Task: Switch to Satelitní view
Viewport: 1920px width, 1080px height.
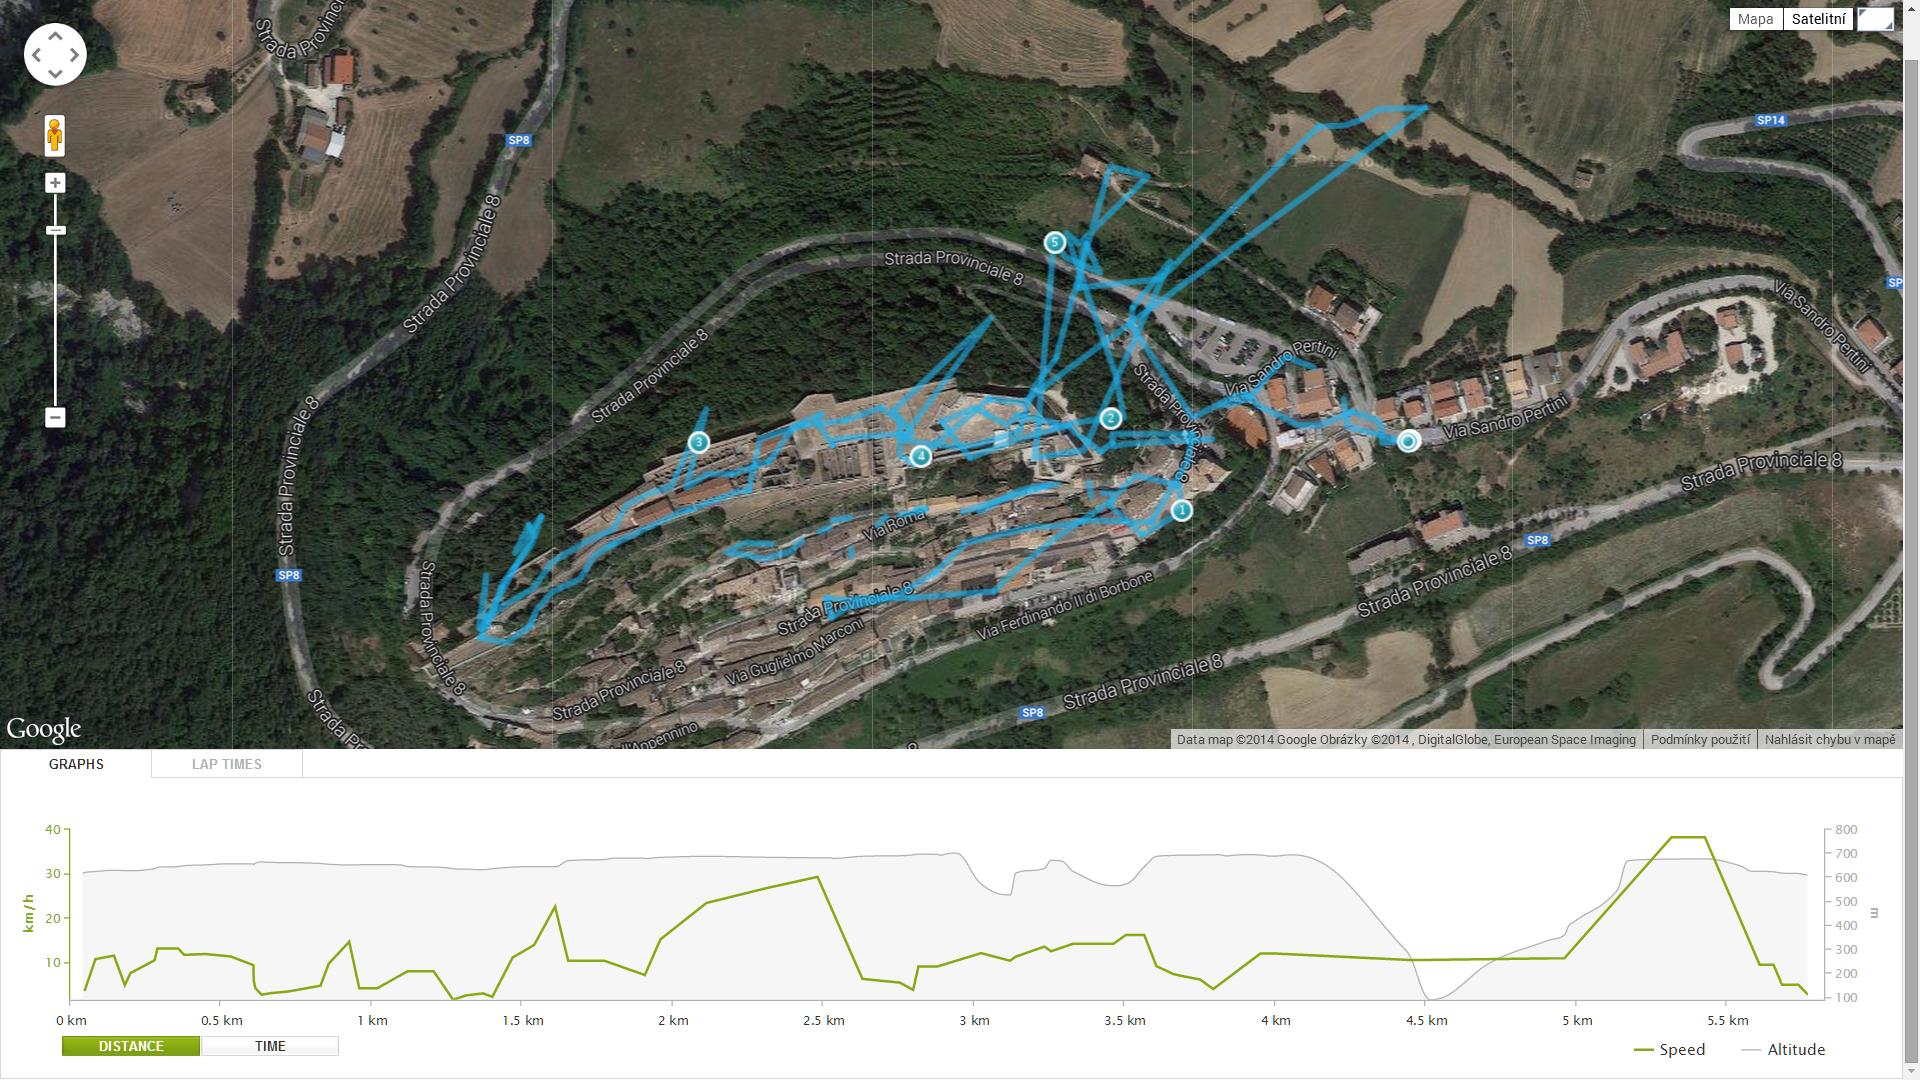Action: [1818, 19]
